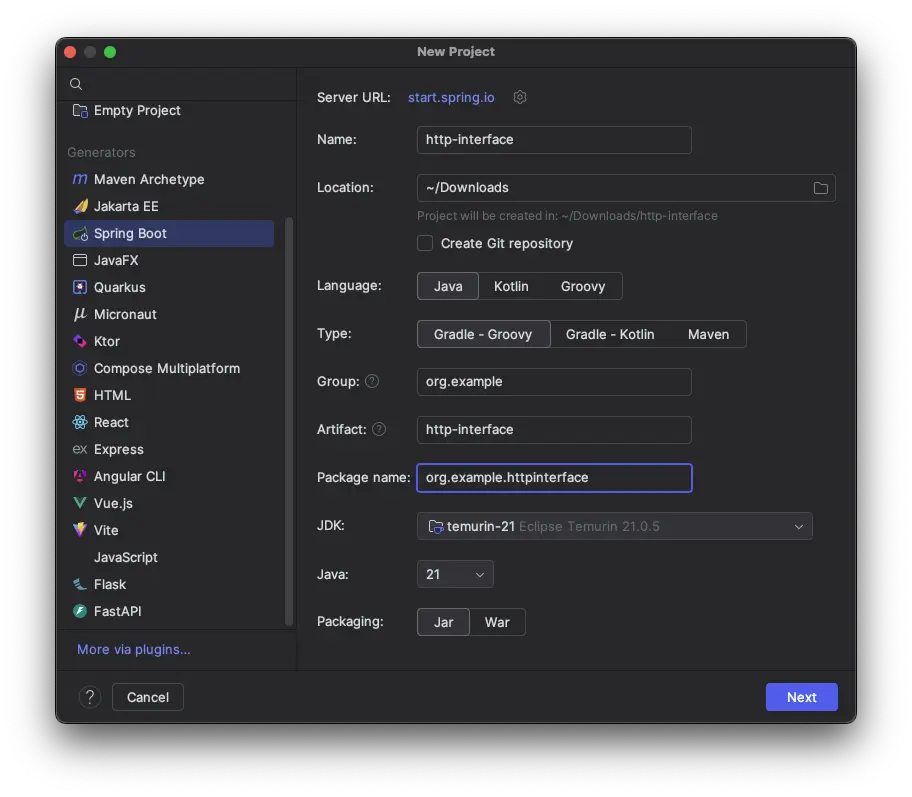Click the Jakarta EE icon

pos(80,206)
